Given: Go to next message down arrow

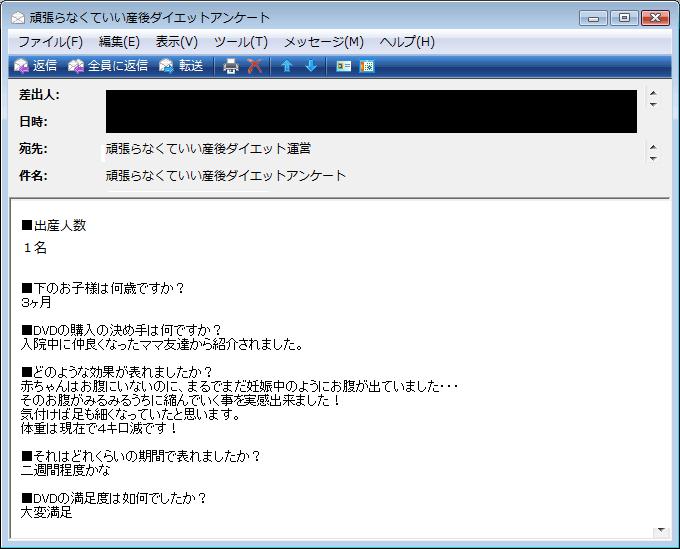Looking at the screenshot, I should 311,66.
